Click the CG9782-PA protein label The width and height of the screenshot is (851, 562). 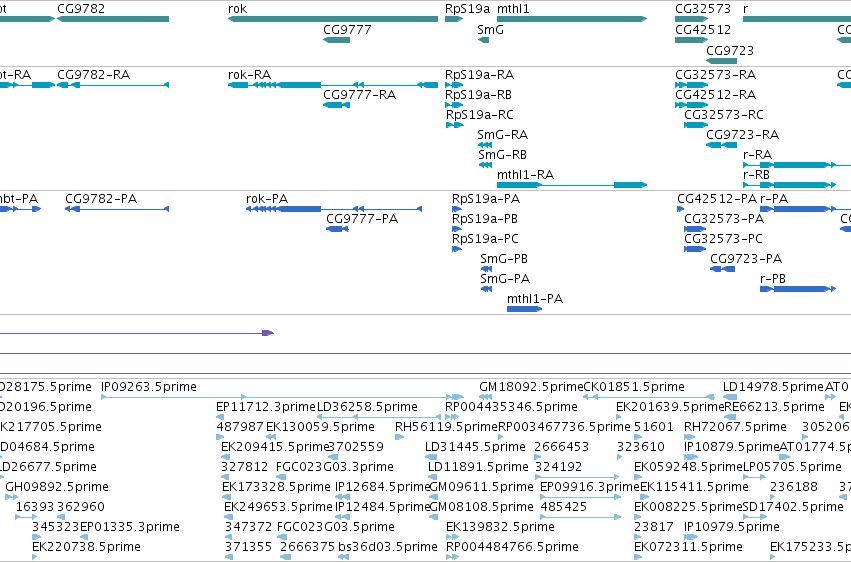pyautogui.click(x=101, y=199)
